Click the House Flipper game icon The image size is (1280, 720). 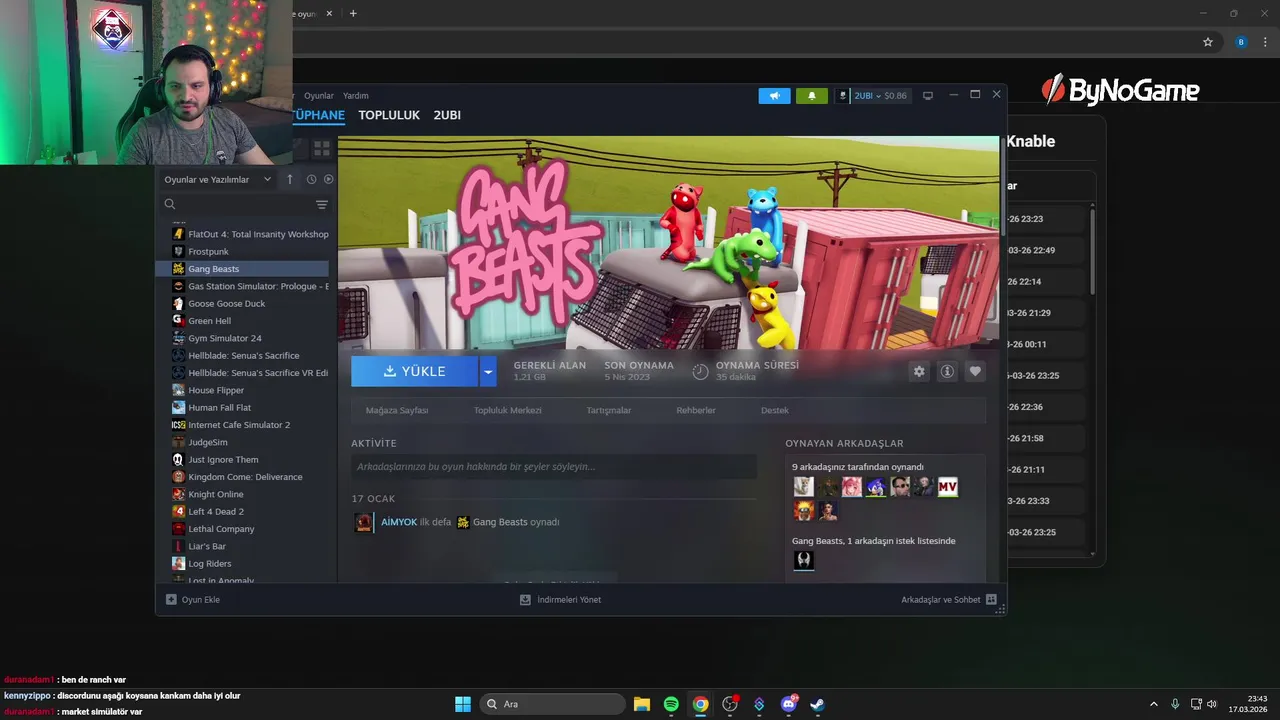pyautogui.click(x=179, y=390)
